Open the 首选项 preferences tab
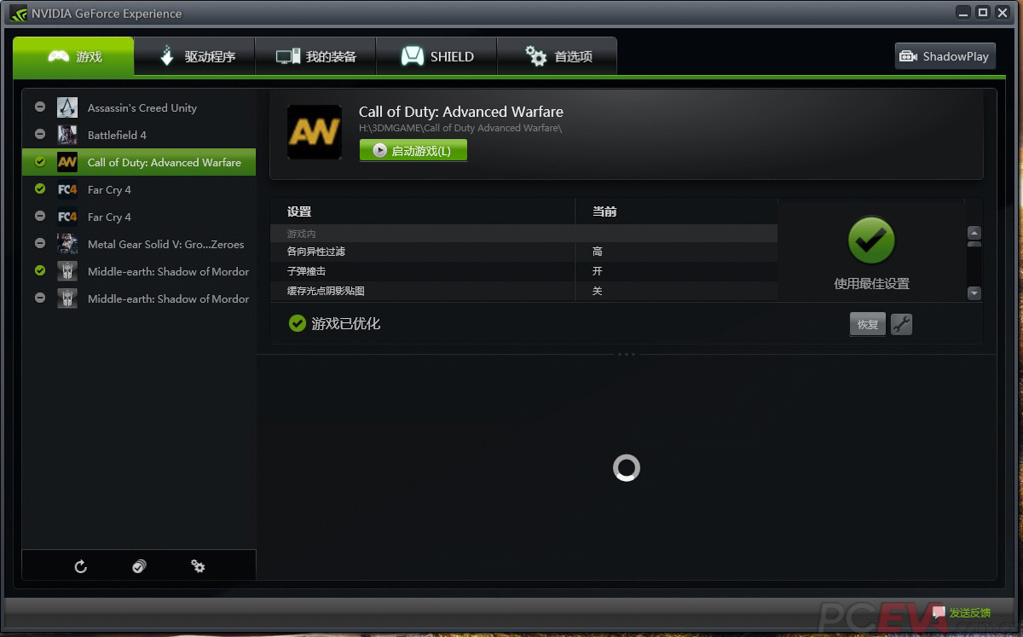The image size is (1023, 637). [558, 57]
